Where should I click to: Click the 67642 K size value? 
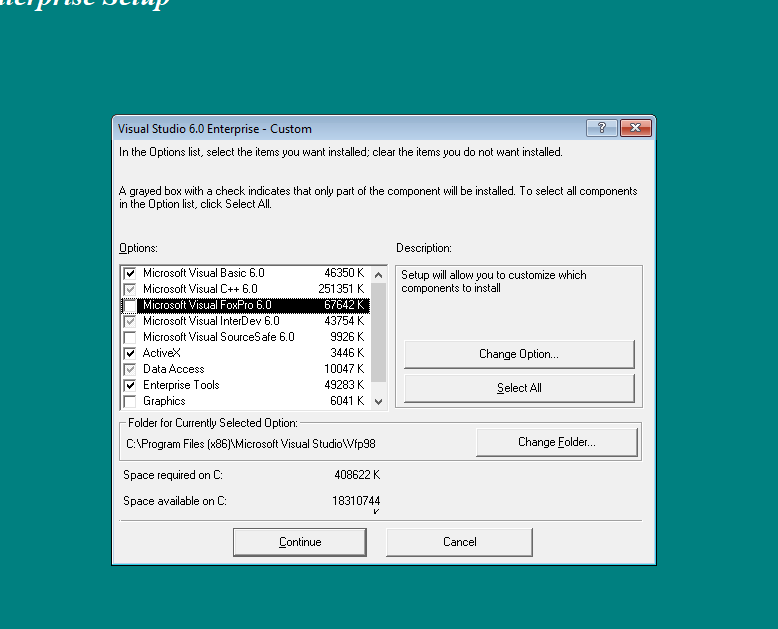[x=344, y=305]
